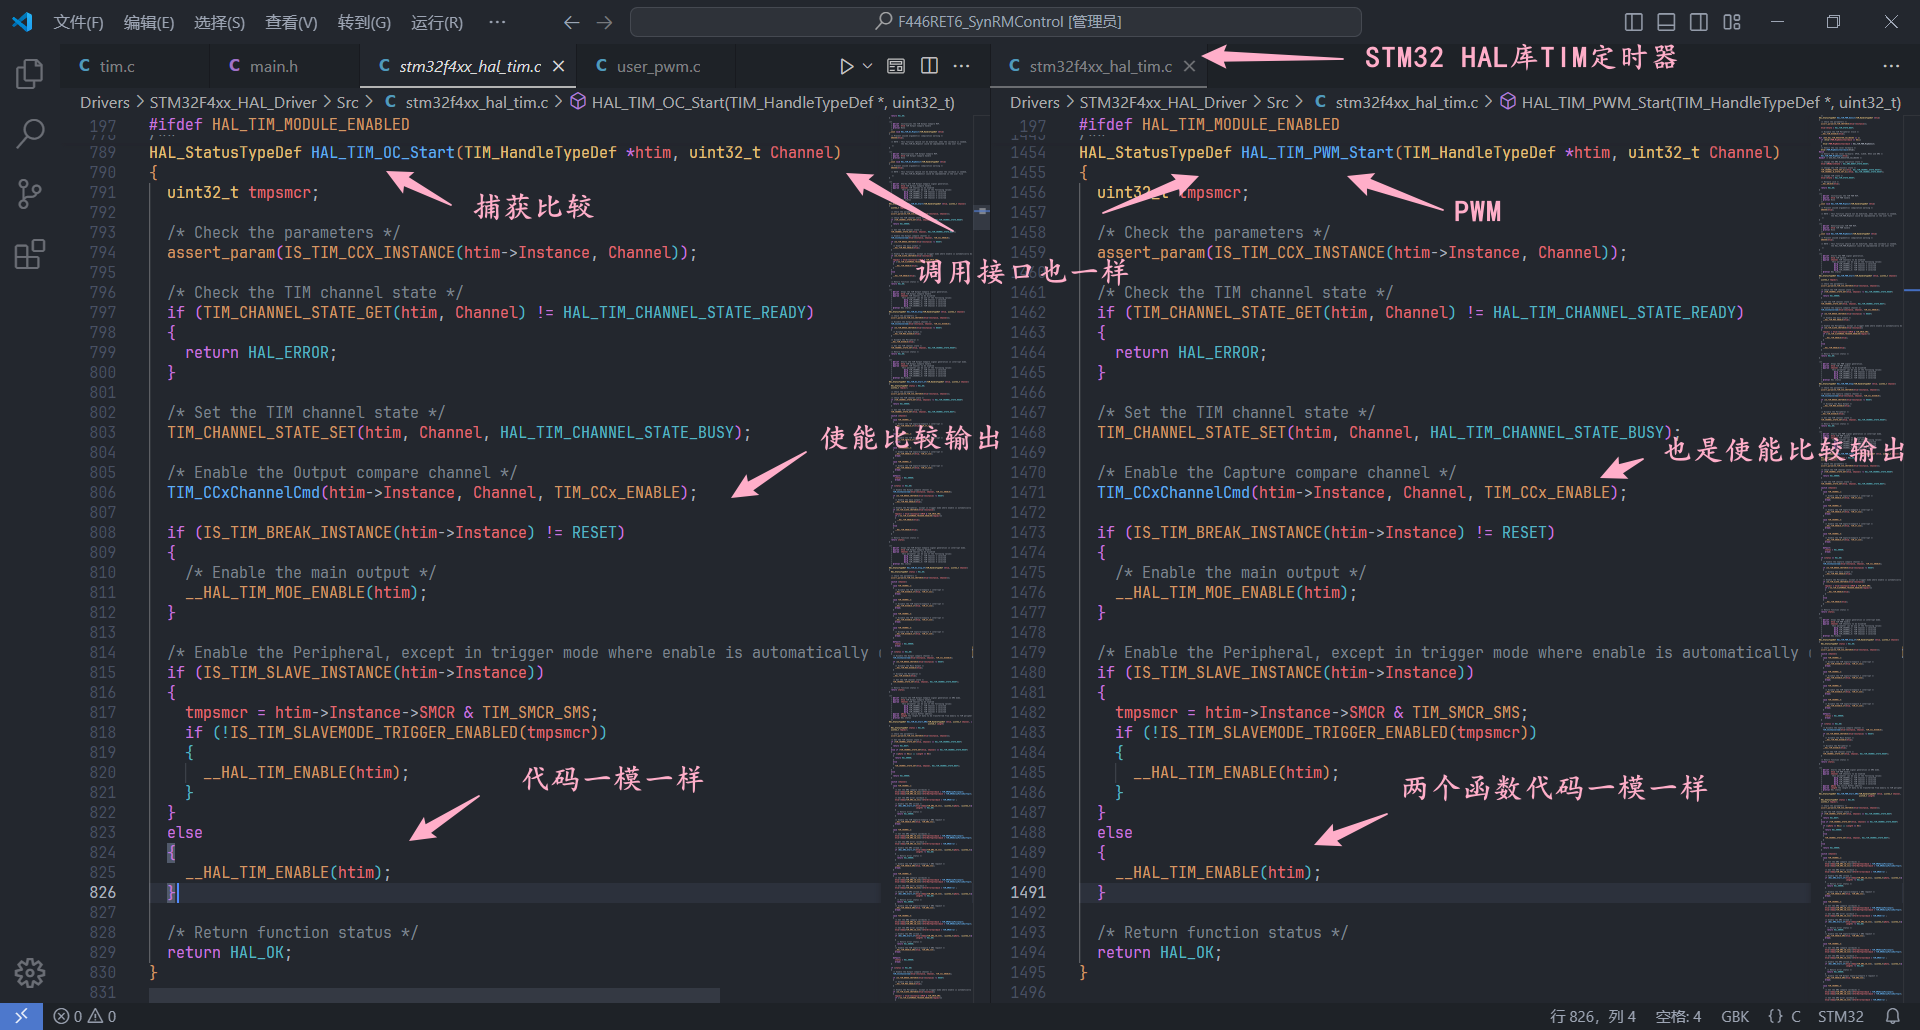Click HAL_TIM_PWM_Start function name in code

[1317, 152]
